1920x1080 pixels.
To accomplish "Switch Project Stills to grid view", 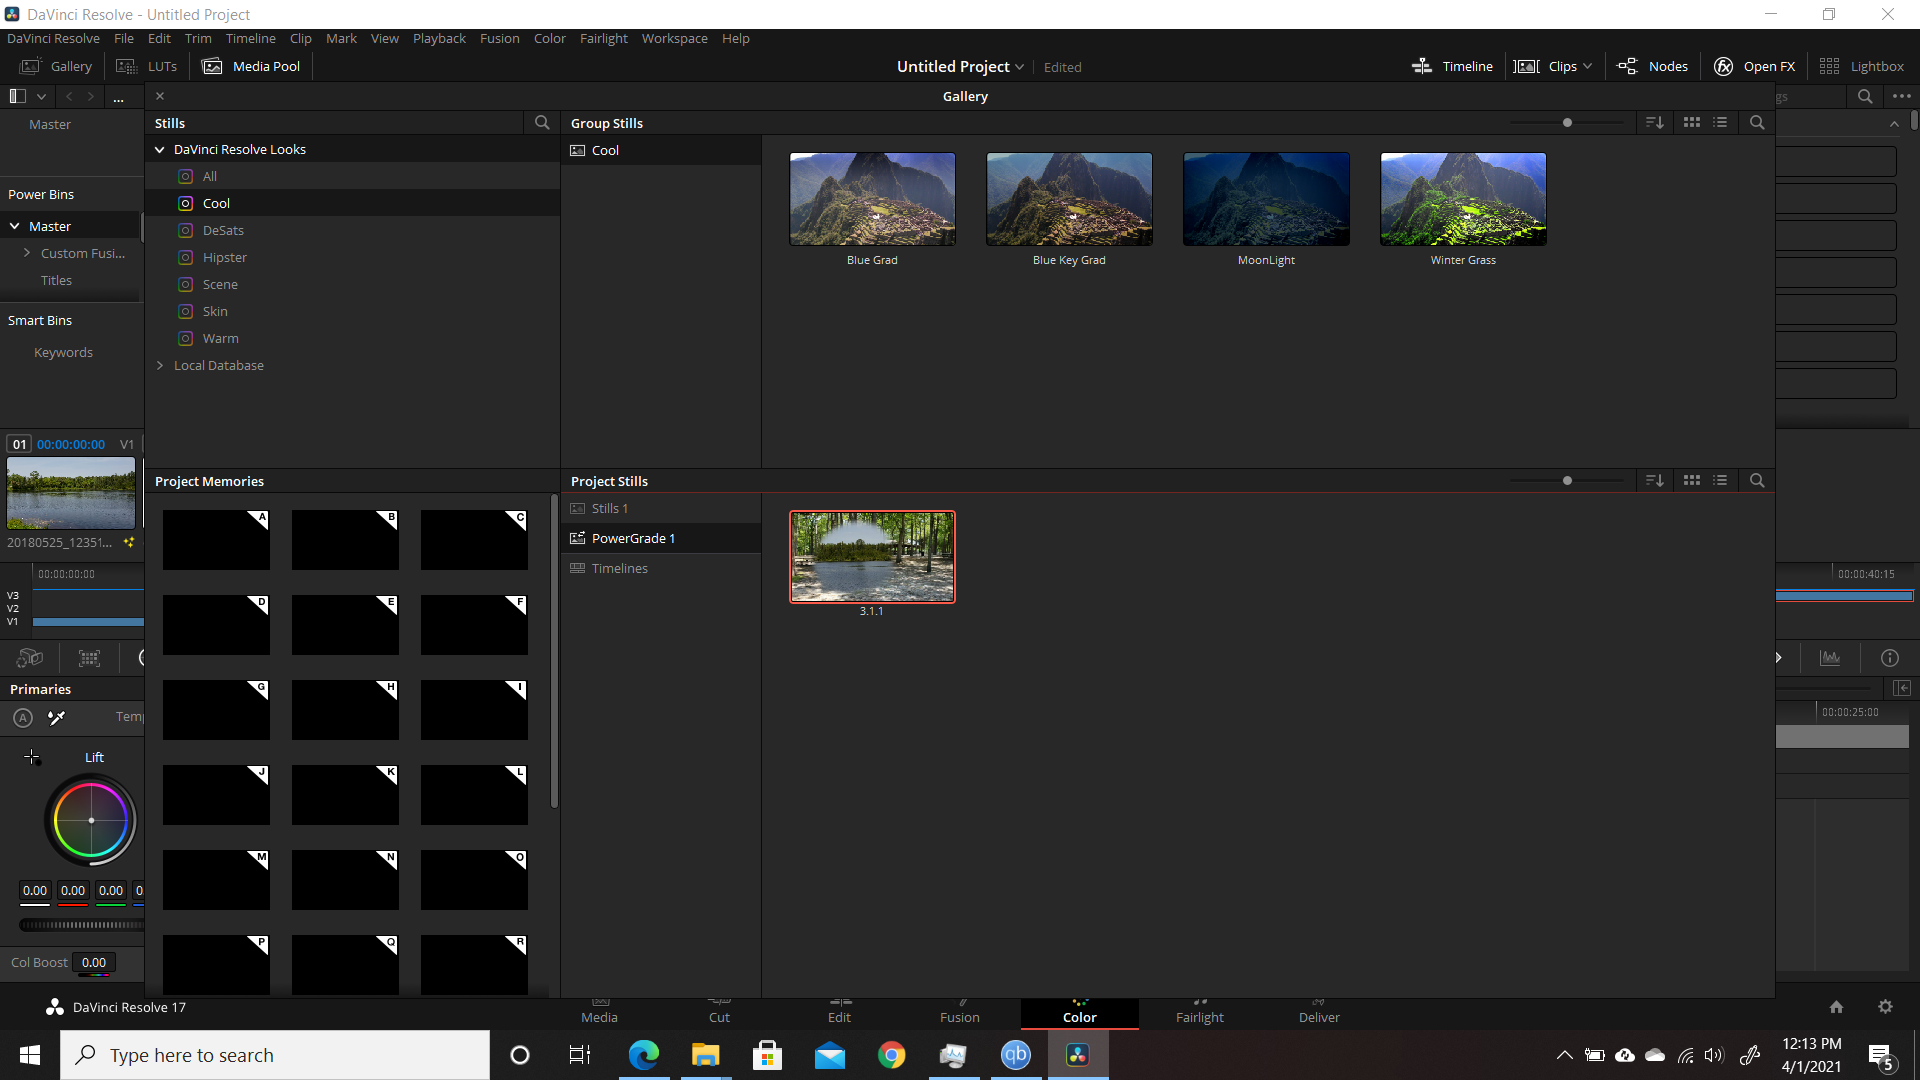I will pyautogui.click(x=1692, y=480).
